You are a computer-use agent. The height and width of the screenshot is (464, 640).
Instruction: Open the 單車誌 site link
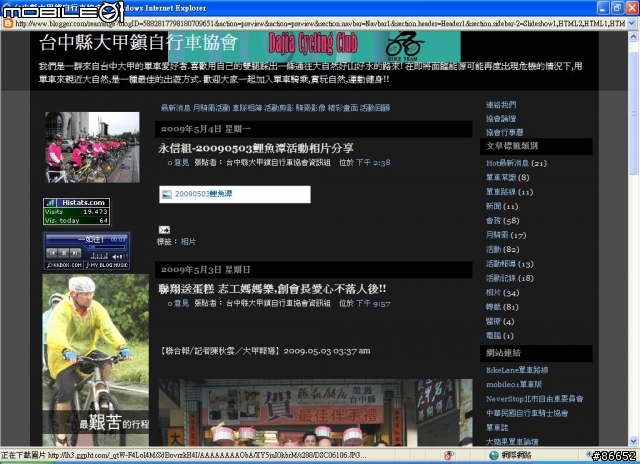tap(497, 427)
